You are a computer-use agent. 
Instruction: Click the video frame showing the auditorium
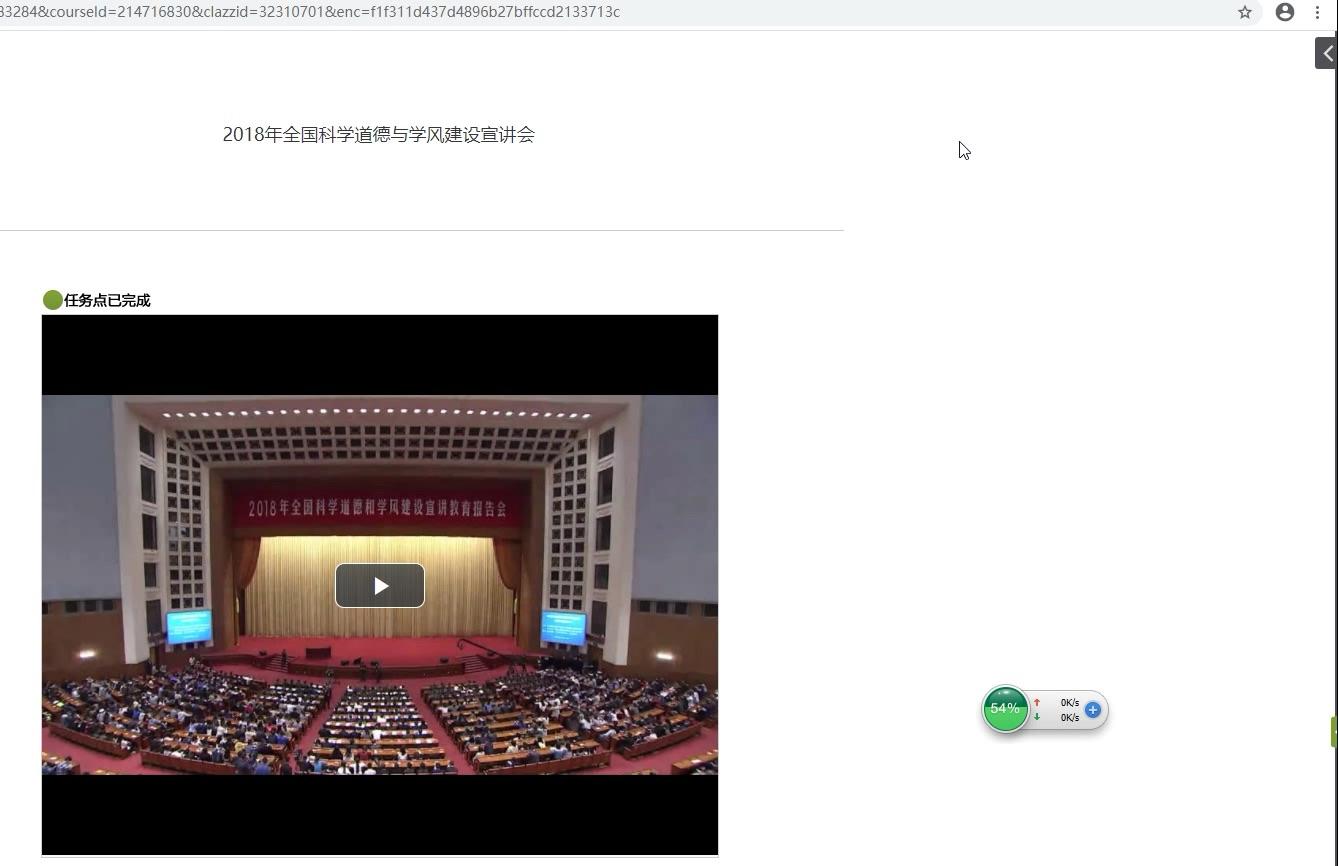(x=380, y=585)
